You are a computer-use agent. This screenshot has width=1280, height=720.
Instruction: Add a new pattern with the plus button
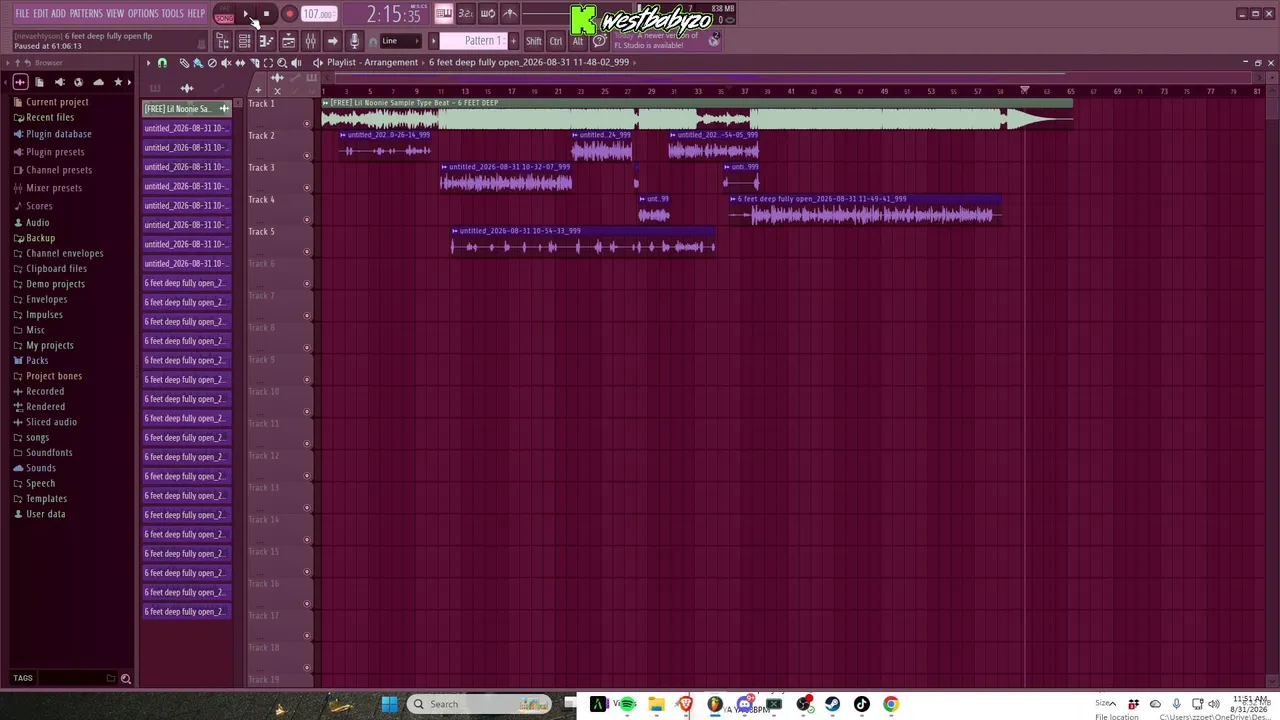tap(513, 41)
